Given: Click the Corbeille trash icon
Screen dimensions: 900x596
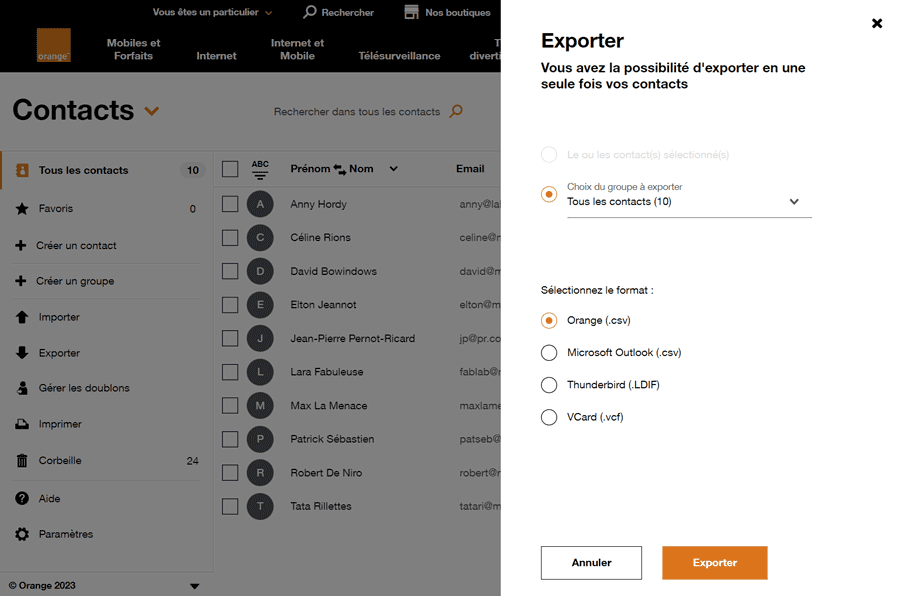Looking at the screenshot, I should click(x=22, y=460).
